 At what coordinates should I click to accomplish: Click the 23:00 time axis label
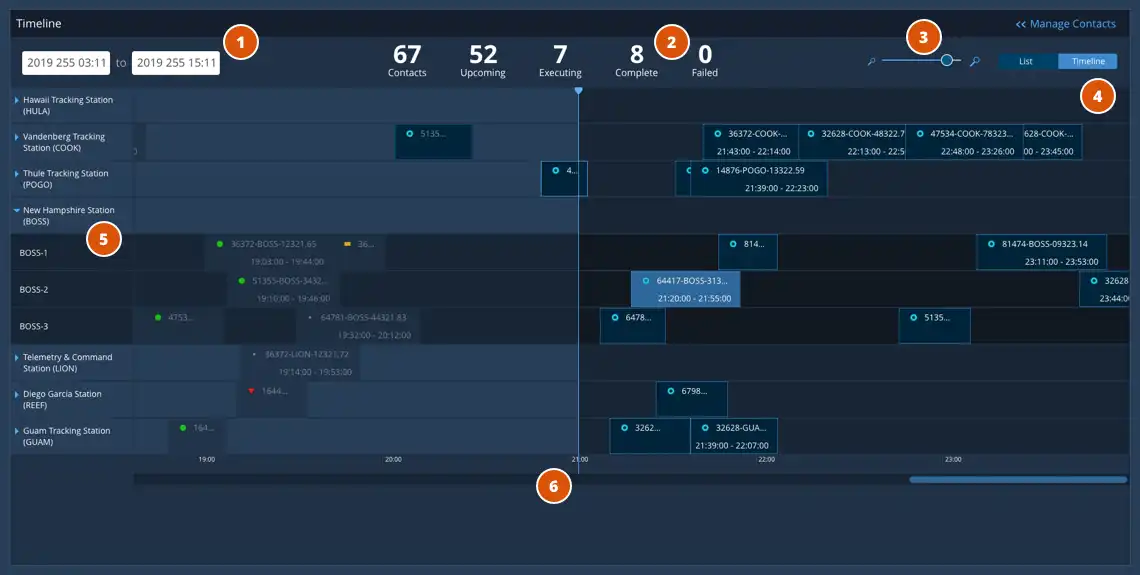953,459
